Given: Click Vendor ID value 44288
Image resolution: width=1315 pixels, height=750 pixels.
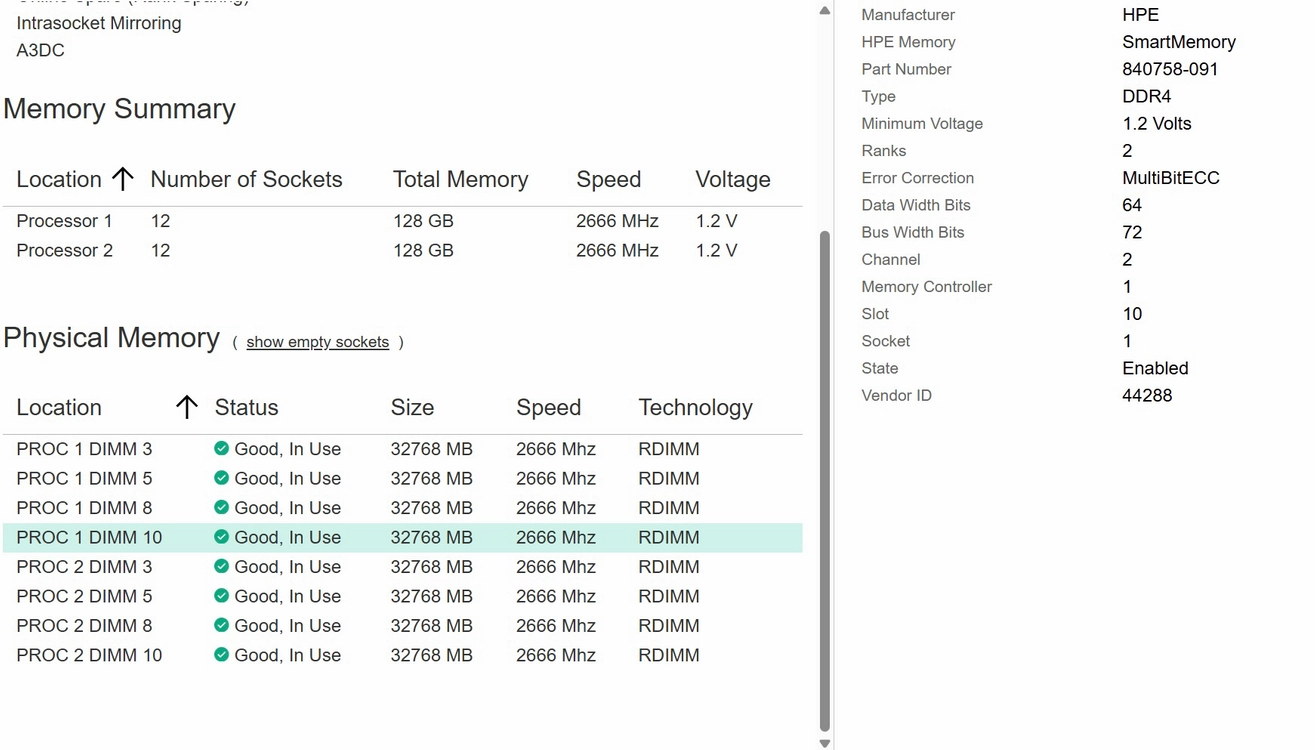Looking at the screenshot, I should [1147, 395].
